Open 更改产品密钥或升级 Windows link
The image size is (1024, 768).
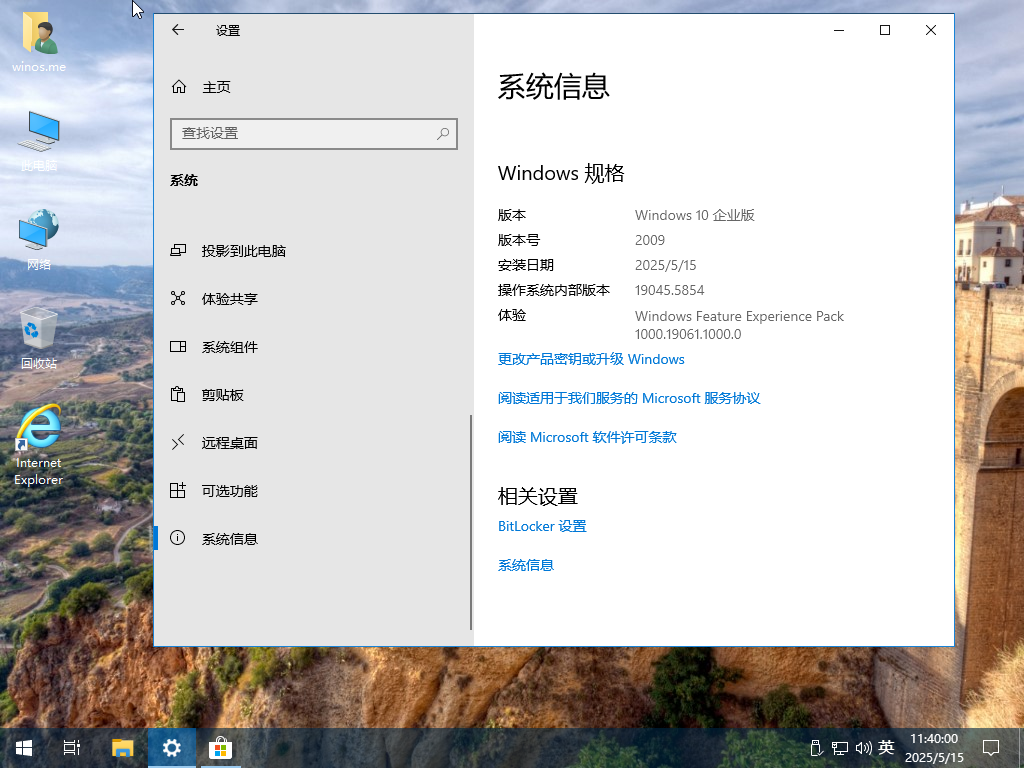tap(591, 359)
